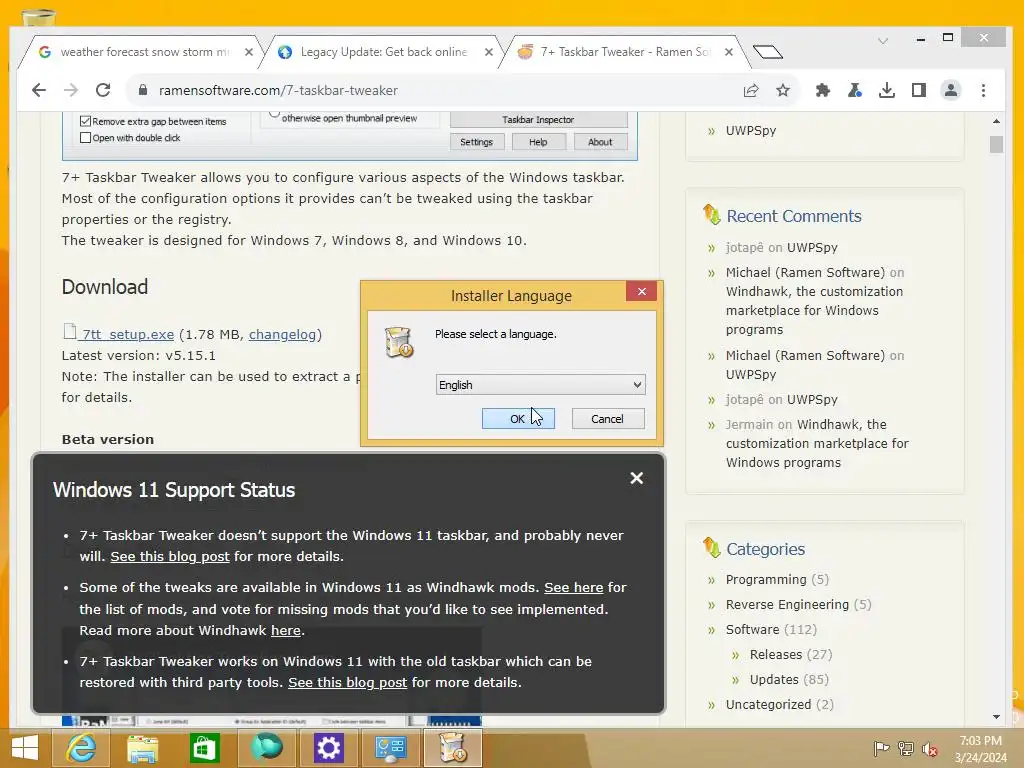Image resolution: width=1024 pixels, height=768 pixels.
Task: Click the installer taskbar icon
Action: [x=453, y=748]
